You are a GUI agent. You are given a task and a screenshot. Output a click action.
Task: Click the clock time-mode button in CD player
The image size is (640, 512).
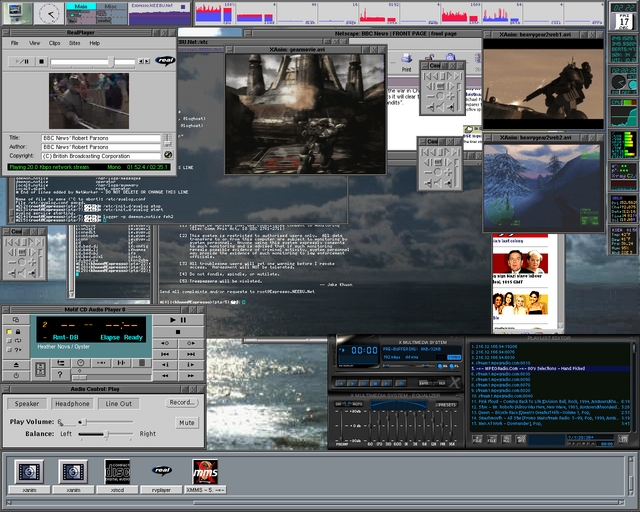tap(80, 363)
